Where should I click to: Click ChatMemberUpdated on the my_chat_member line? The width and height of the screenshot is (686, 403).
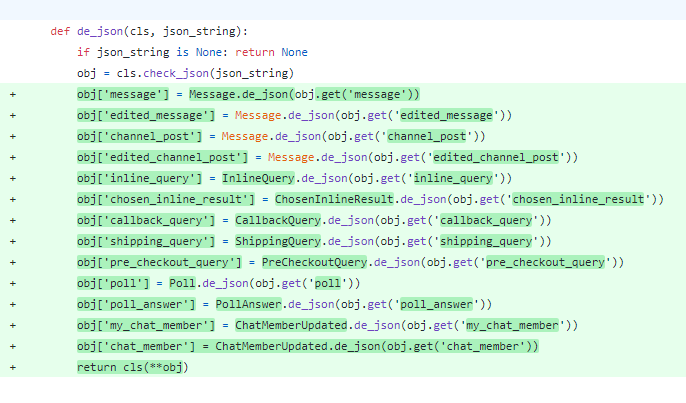pos(291,325)
